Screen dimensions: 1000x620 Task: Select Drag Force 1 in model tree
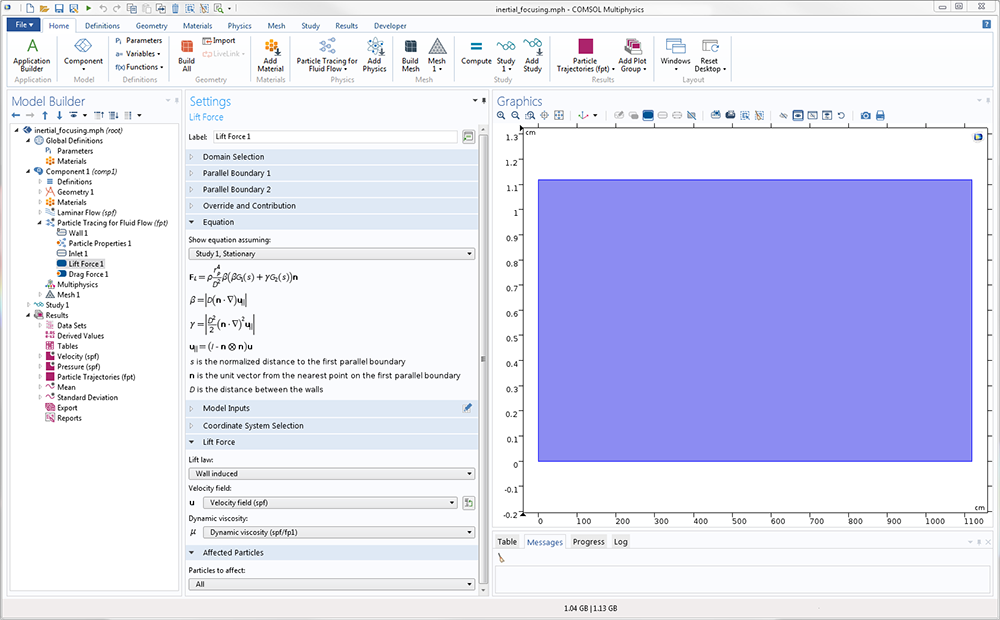pos(88,274)
